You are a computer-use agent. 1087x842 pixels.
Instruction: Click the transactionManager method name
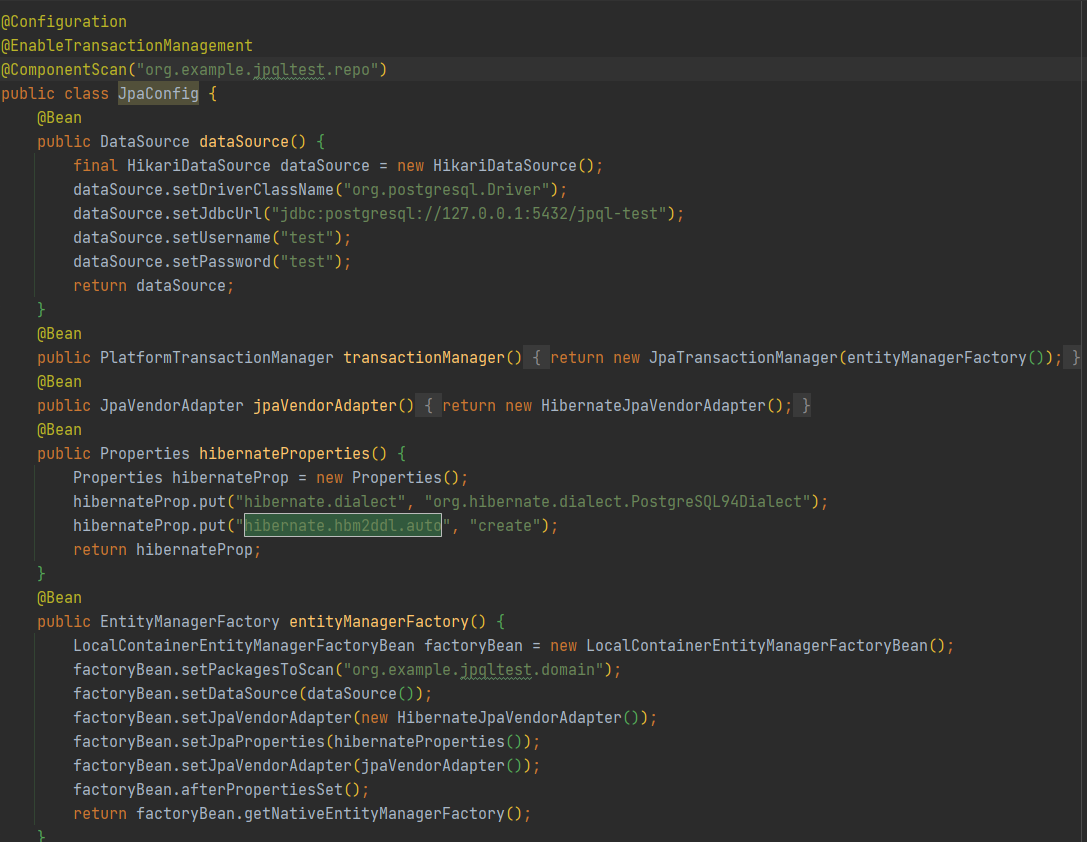pos(424,358)
